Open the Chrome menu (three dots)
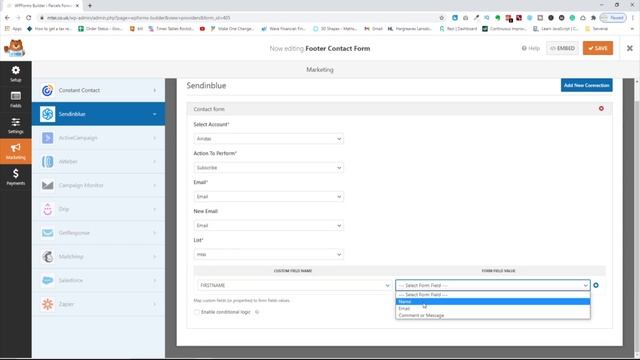Viewport: 640px width, 360px height. (x=633, y=18)
